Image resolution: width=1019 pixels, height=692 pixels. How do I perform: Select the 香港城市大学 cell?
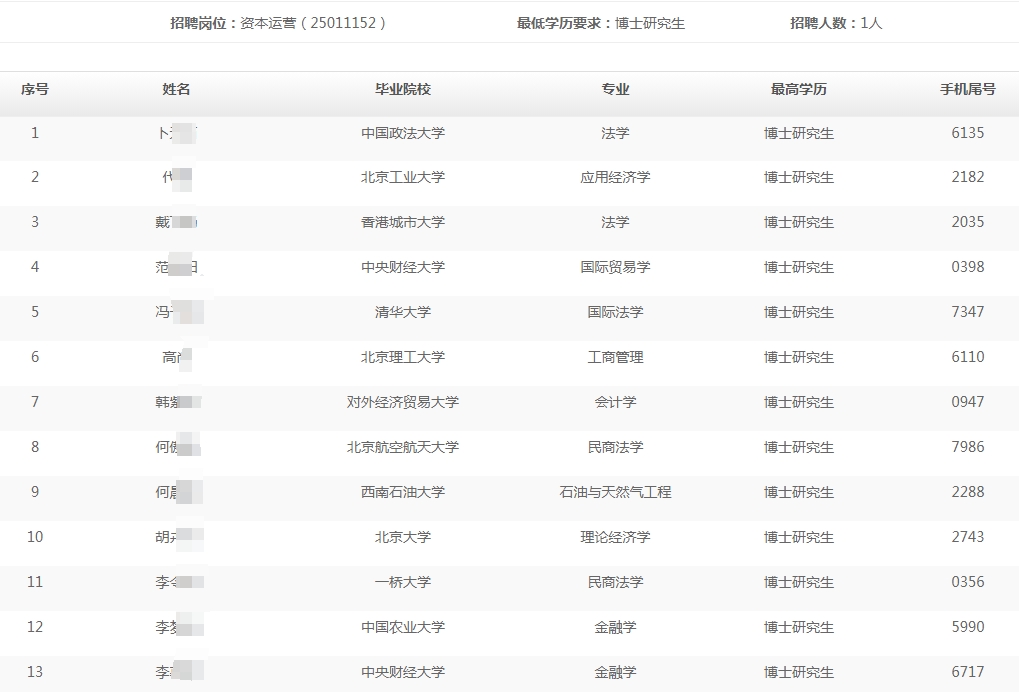pos(402,222)
